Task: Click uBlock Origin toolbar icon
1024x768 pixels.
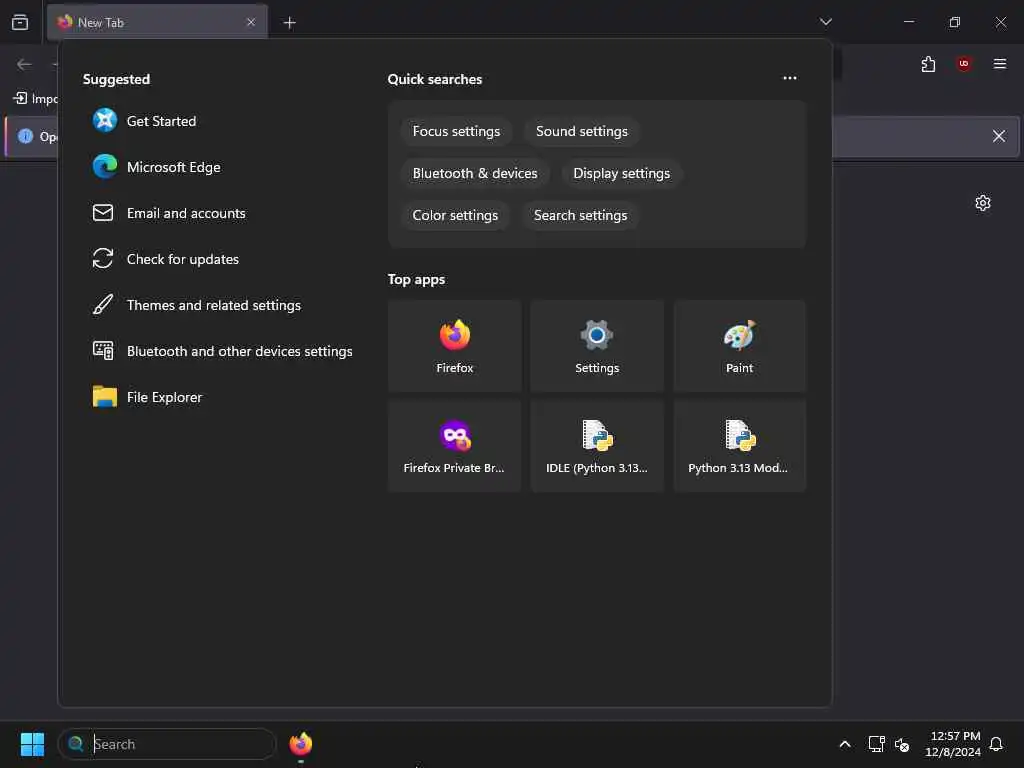Action: [963, 64]
